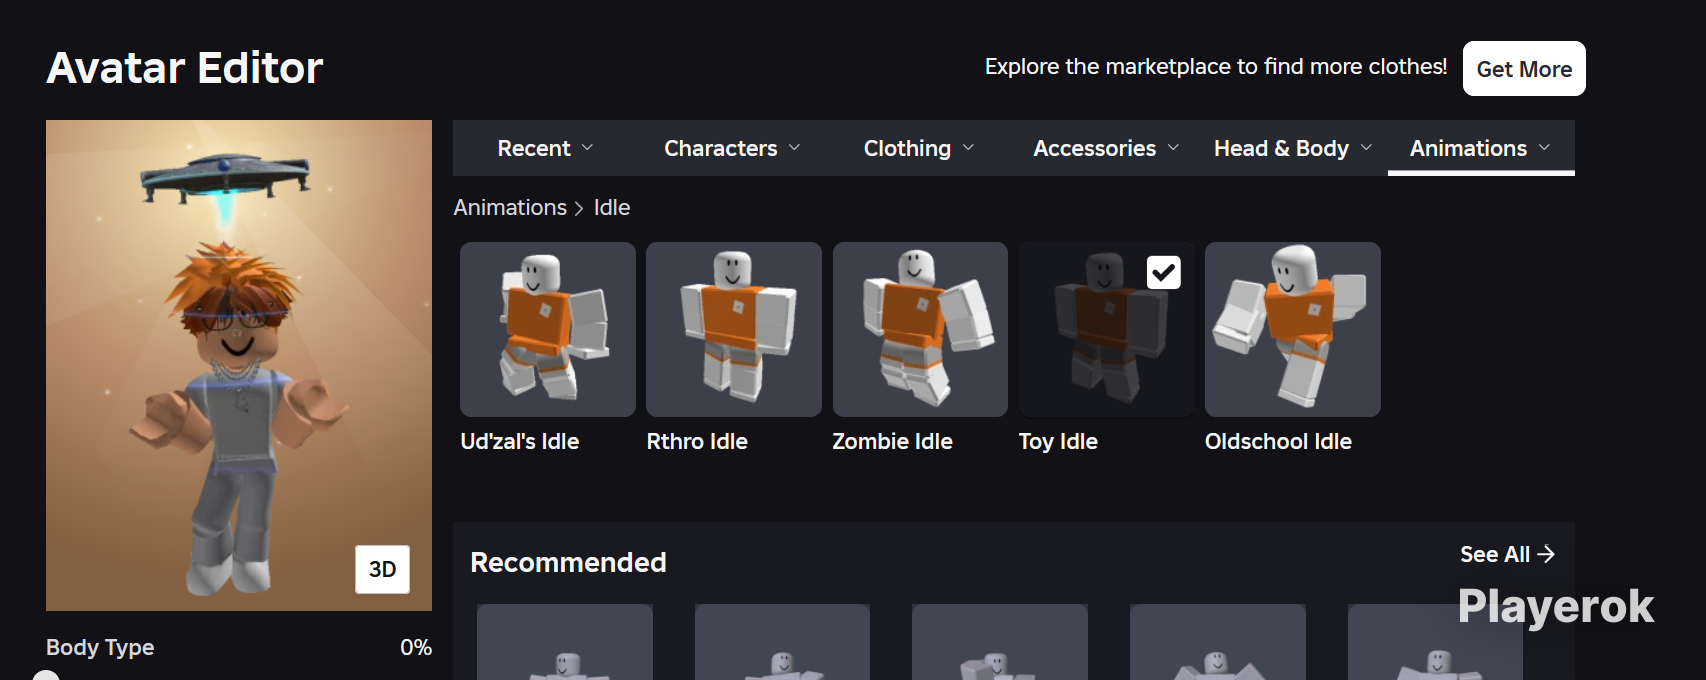Screen dimensions: 1706x680
Task: Open the Clothing dropdown menu
Action: coord(918,148)
